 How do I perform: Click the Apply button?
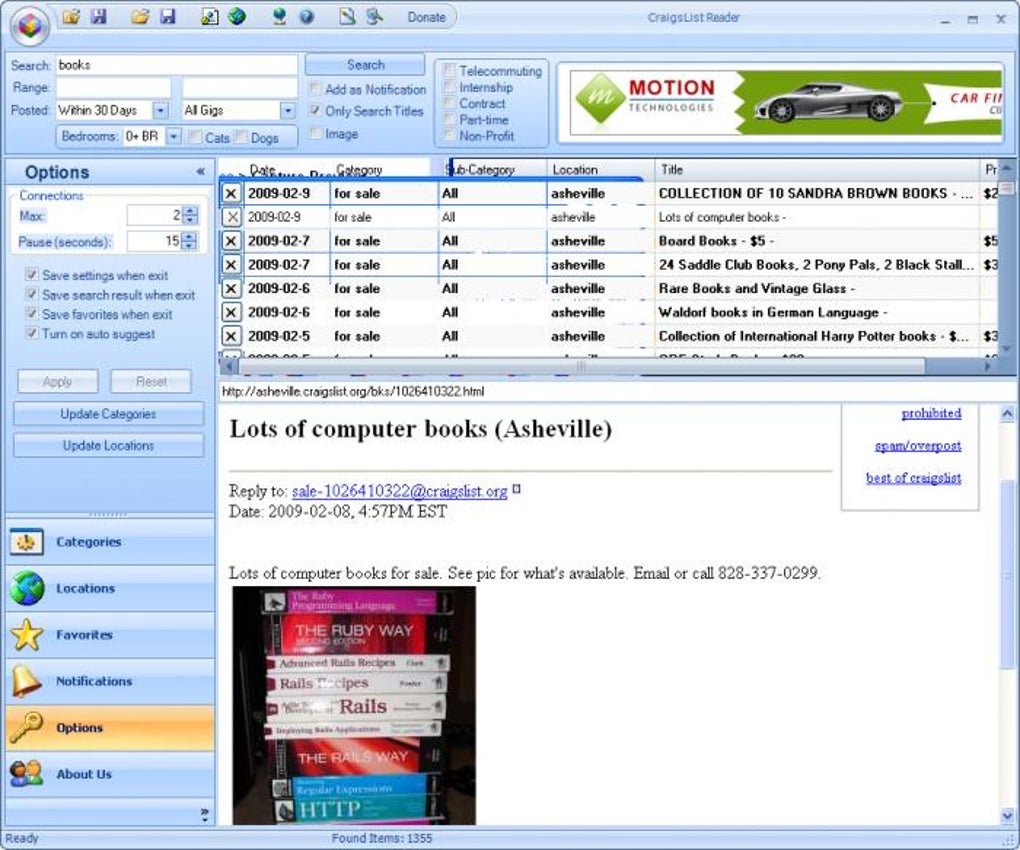58,382
